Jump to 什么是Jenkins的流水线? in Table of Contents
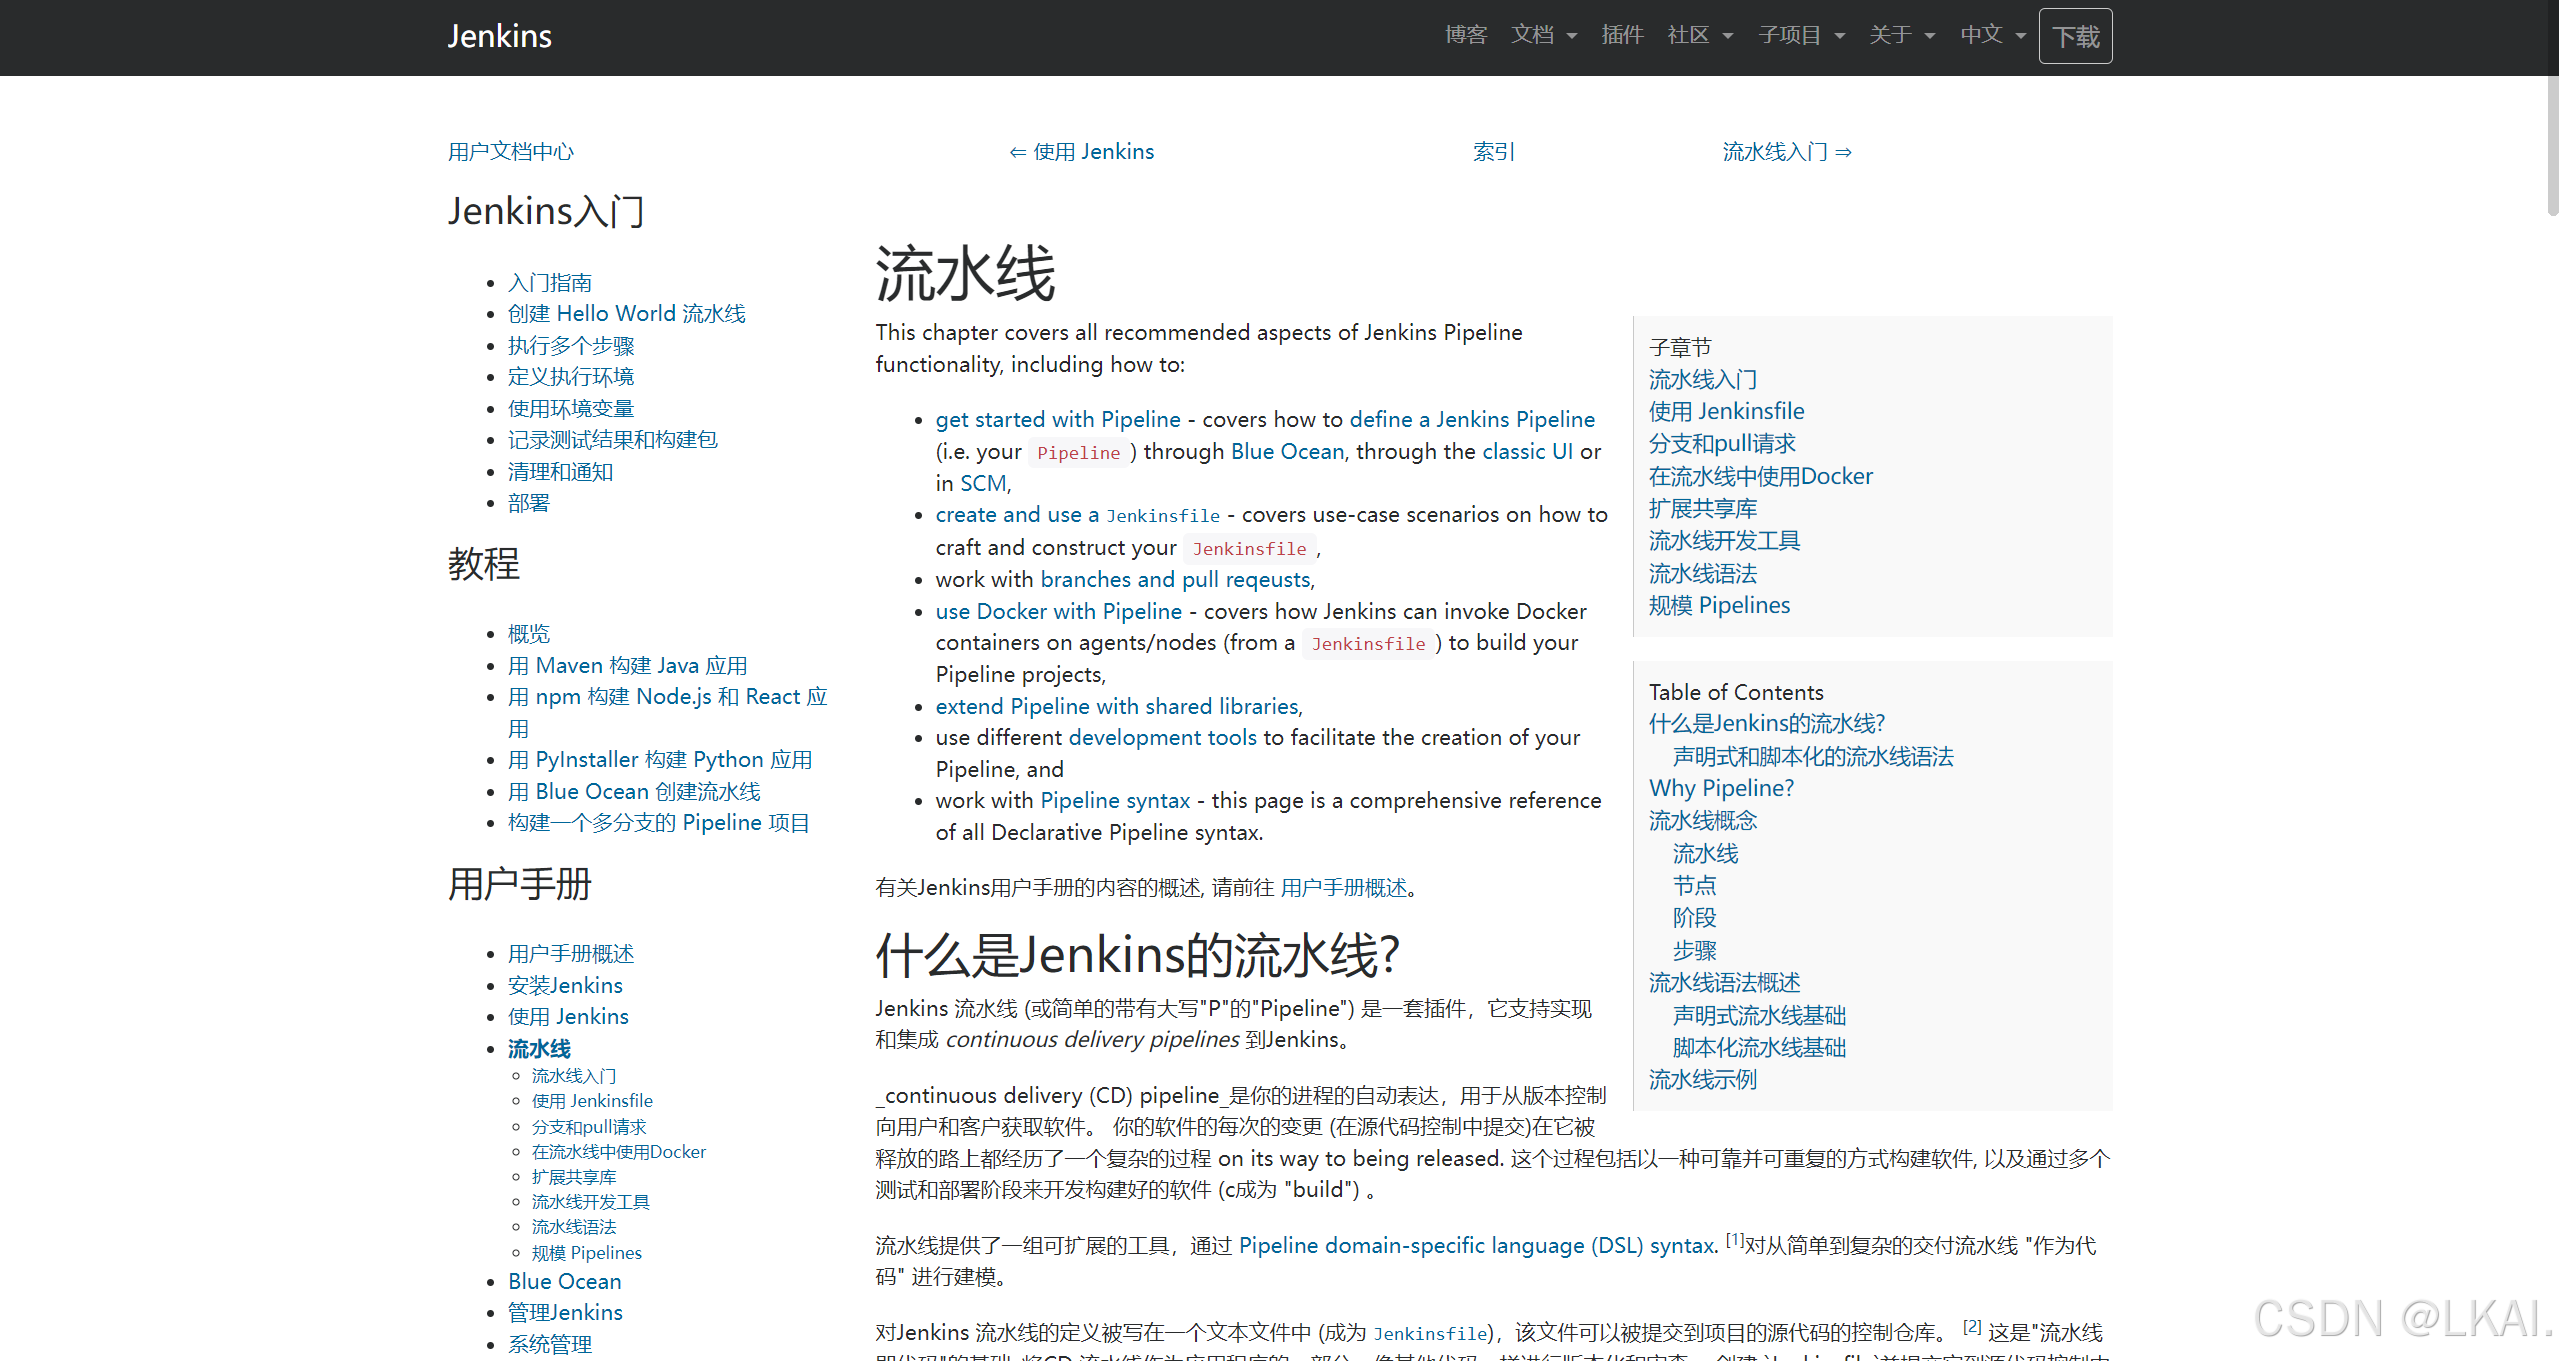This screenshot has height=1361, width=2559. point(1767,724)
